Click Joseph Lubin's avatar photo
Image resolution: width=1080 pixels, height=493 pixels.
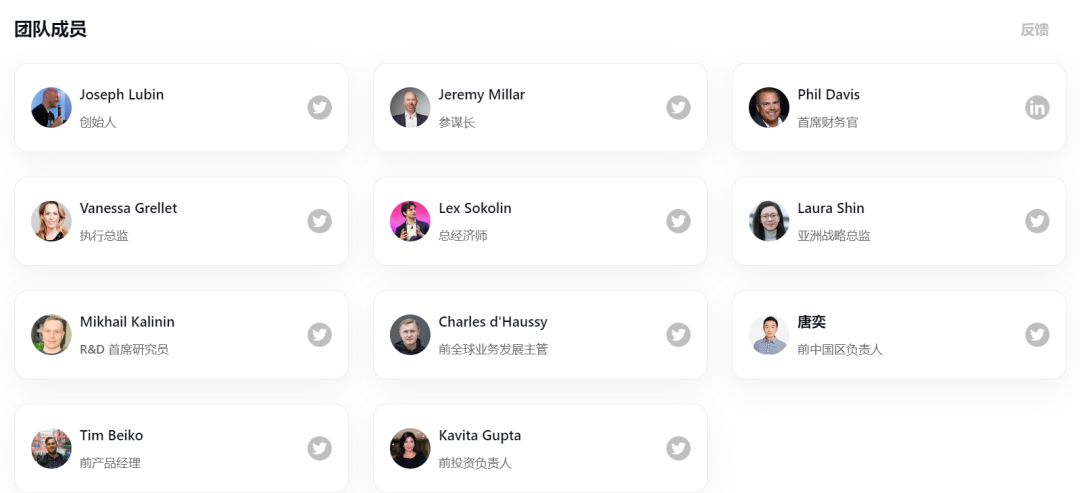(x=51, y=107)
